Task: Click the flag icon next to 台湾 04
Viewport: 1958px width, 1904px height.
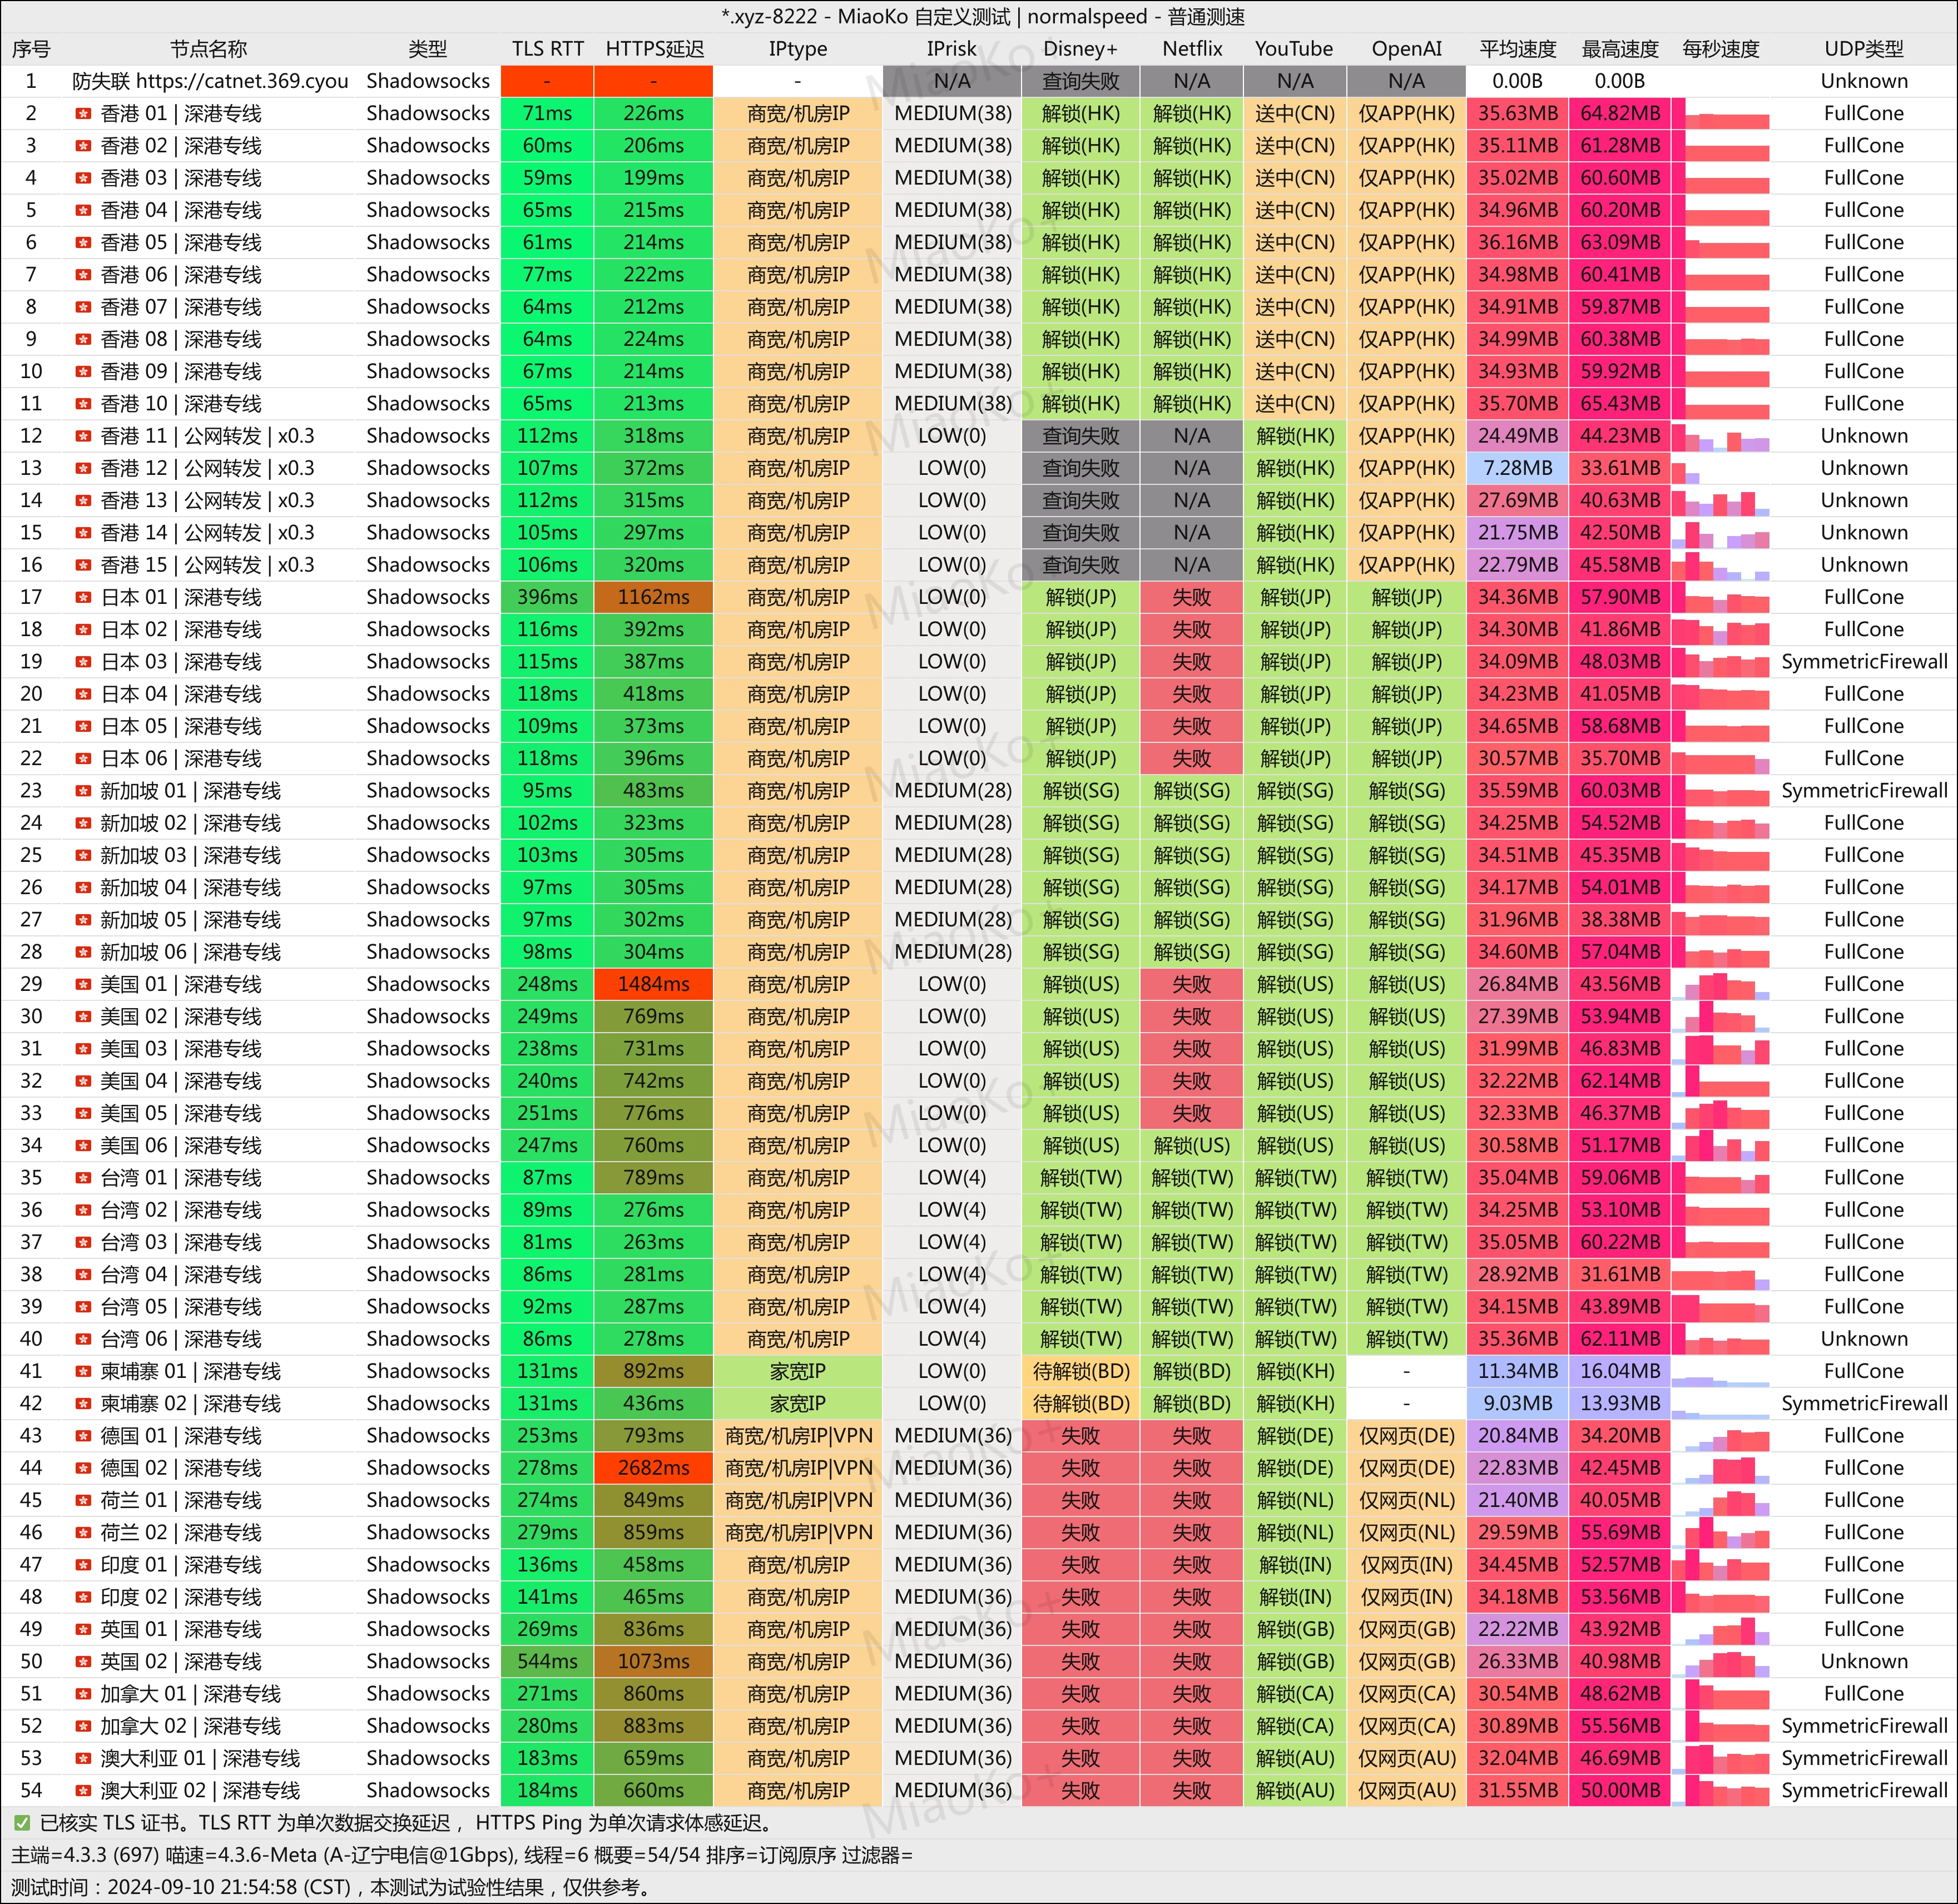Action: click(83, 1275)
